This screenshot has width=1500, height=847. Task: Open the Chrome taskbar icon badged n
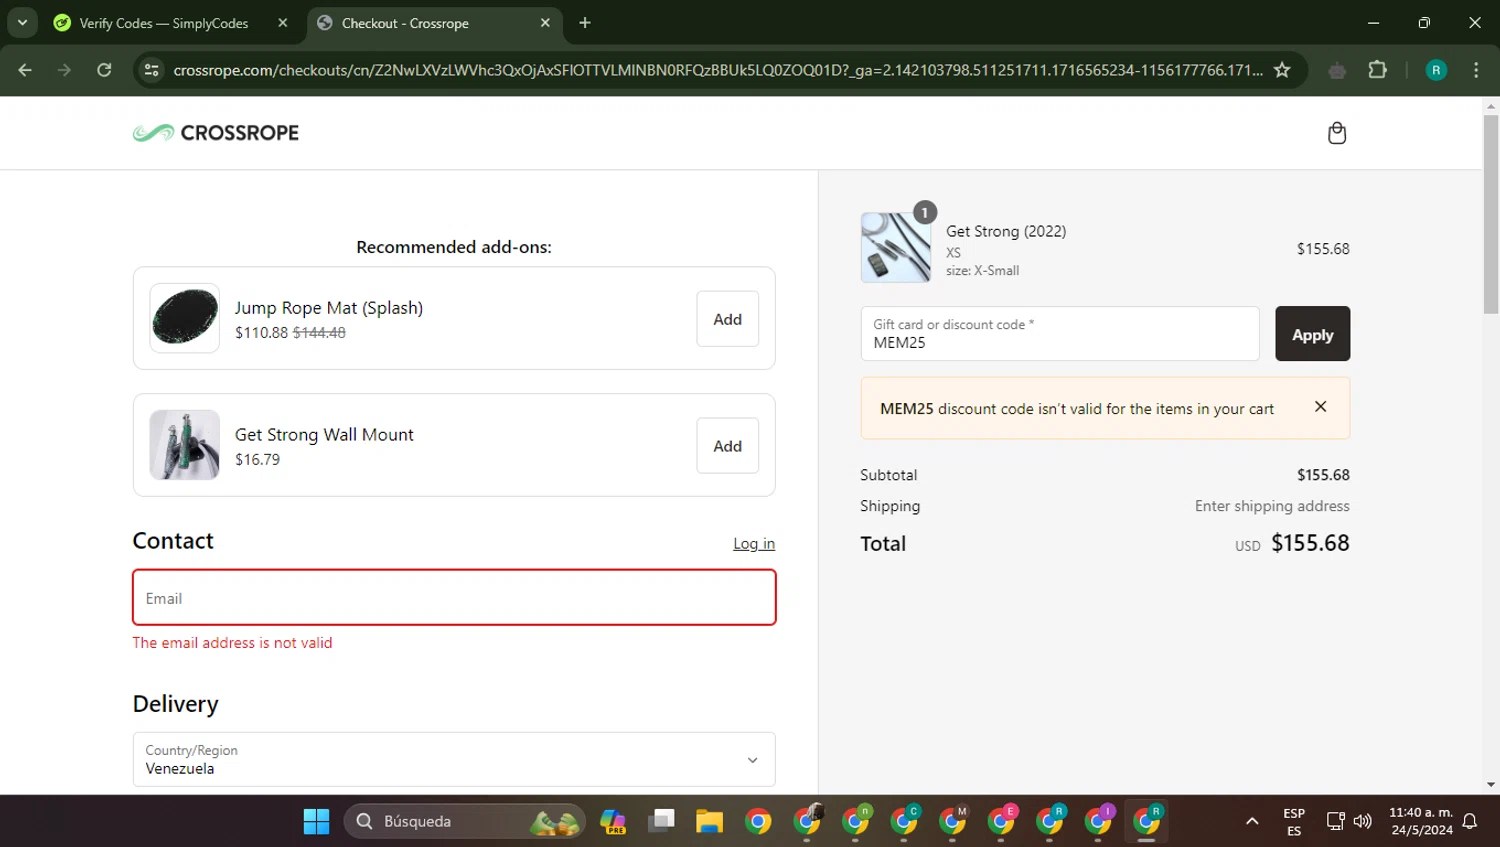pos(856,821)
